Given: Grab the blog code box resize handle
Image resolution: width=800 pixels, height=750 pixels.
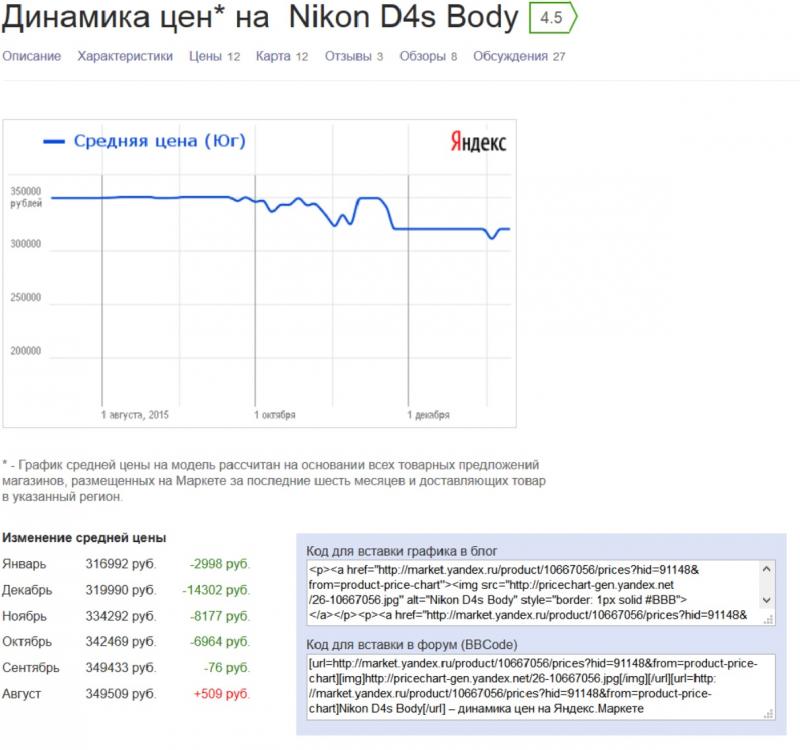Looking at the screenshot, I should pos(768,619).
